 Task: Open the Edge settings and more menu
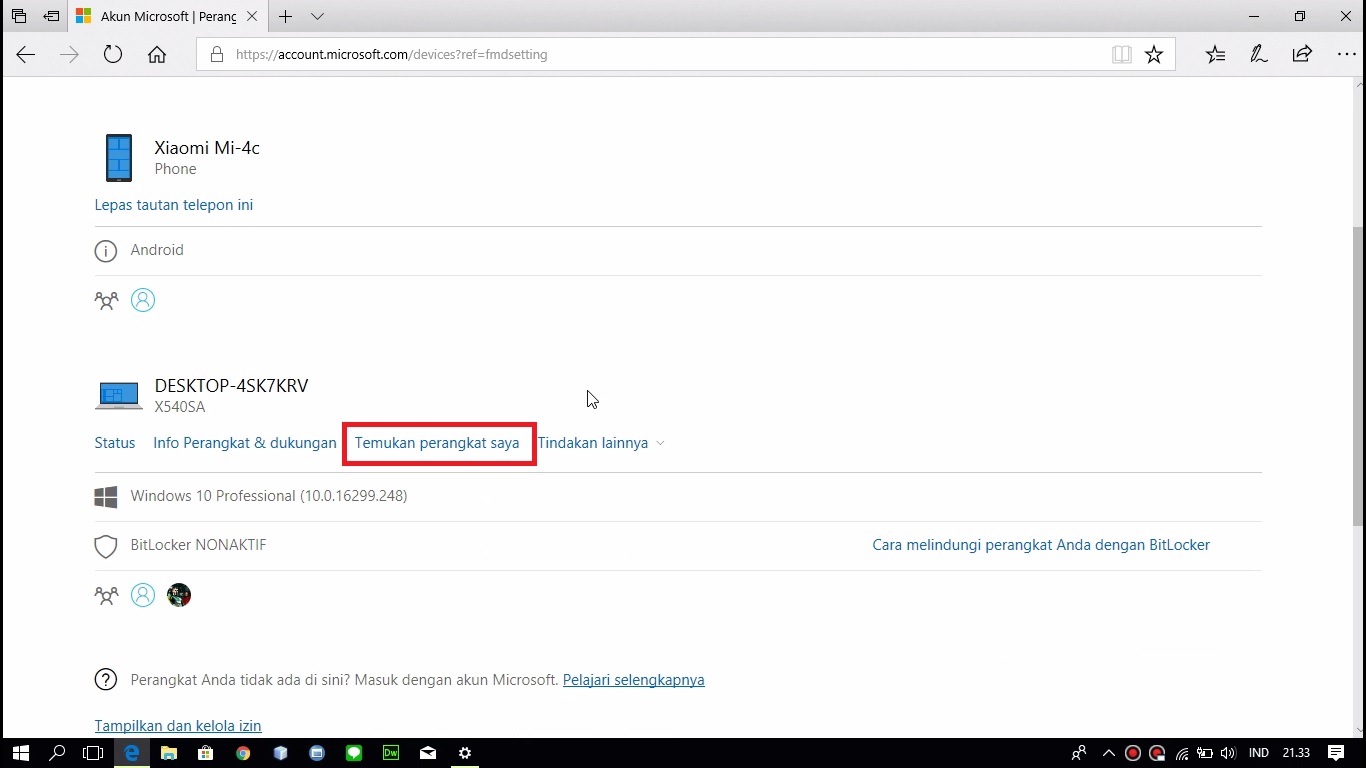point(1346,55)
